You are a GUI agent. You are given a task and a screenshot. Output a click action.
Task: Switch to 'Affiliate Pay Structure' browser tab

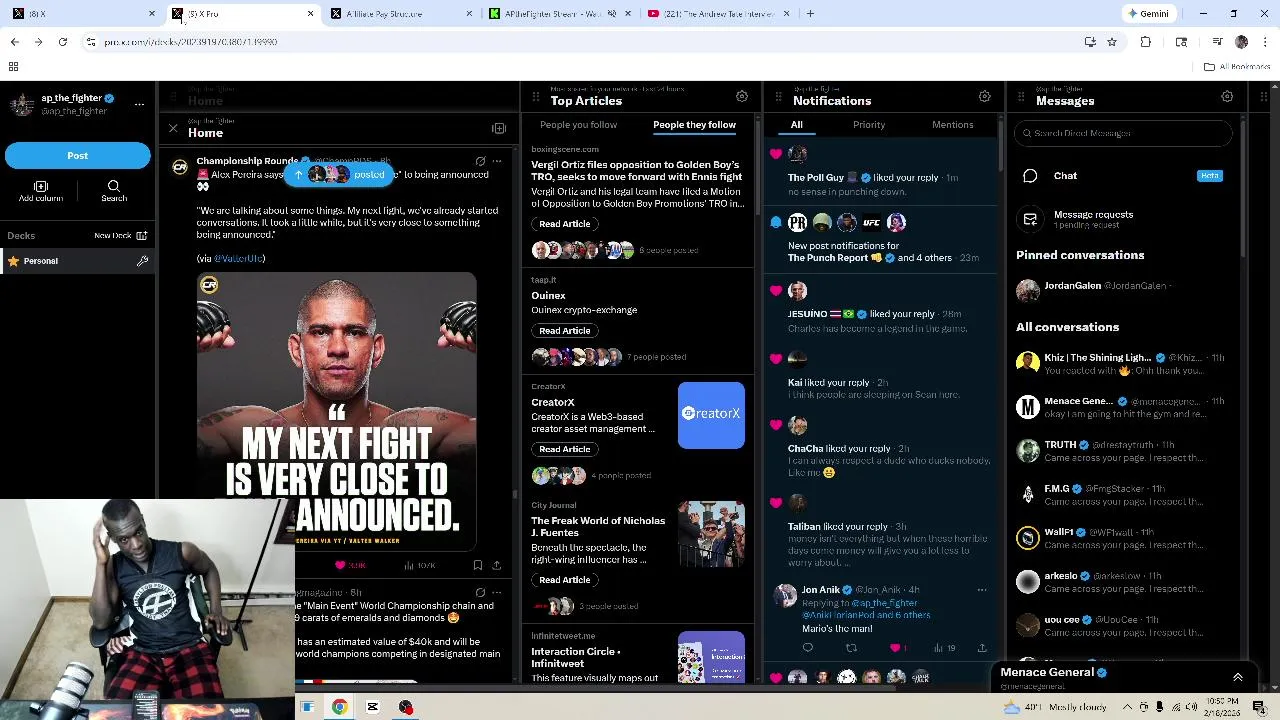coord(400,14)
